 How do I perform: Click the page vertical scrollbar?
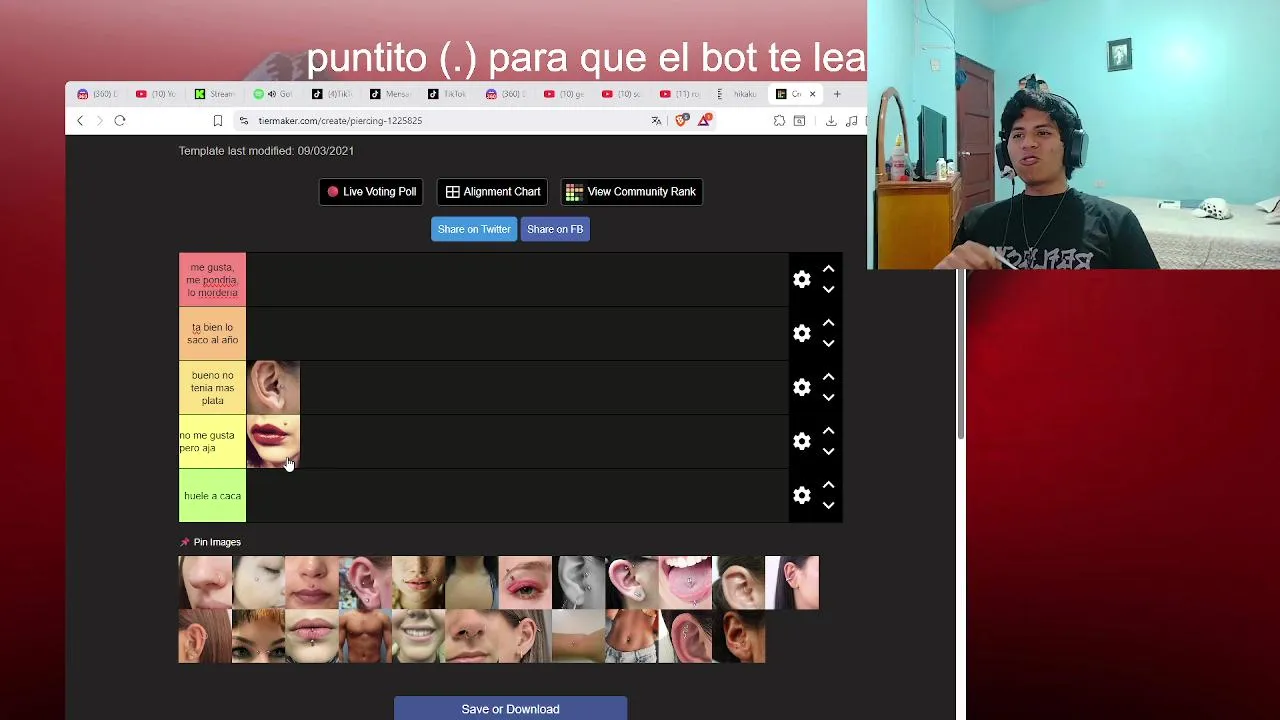[961, 355]
